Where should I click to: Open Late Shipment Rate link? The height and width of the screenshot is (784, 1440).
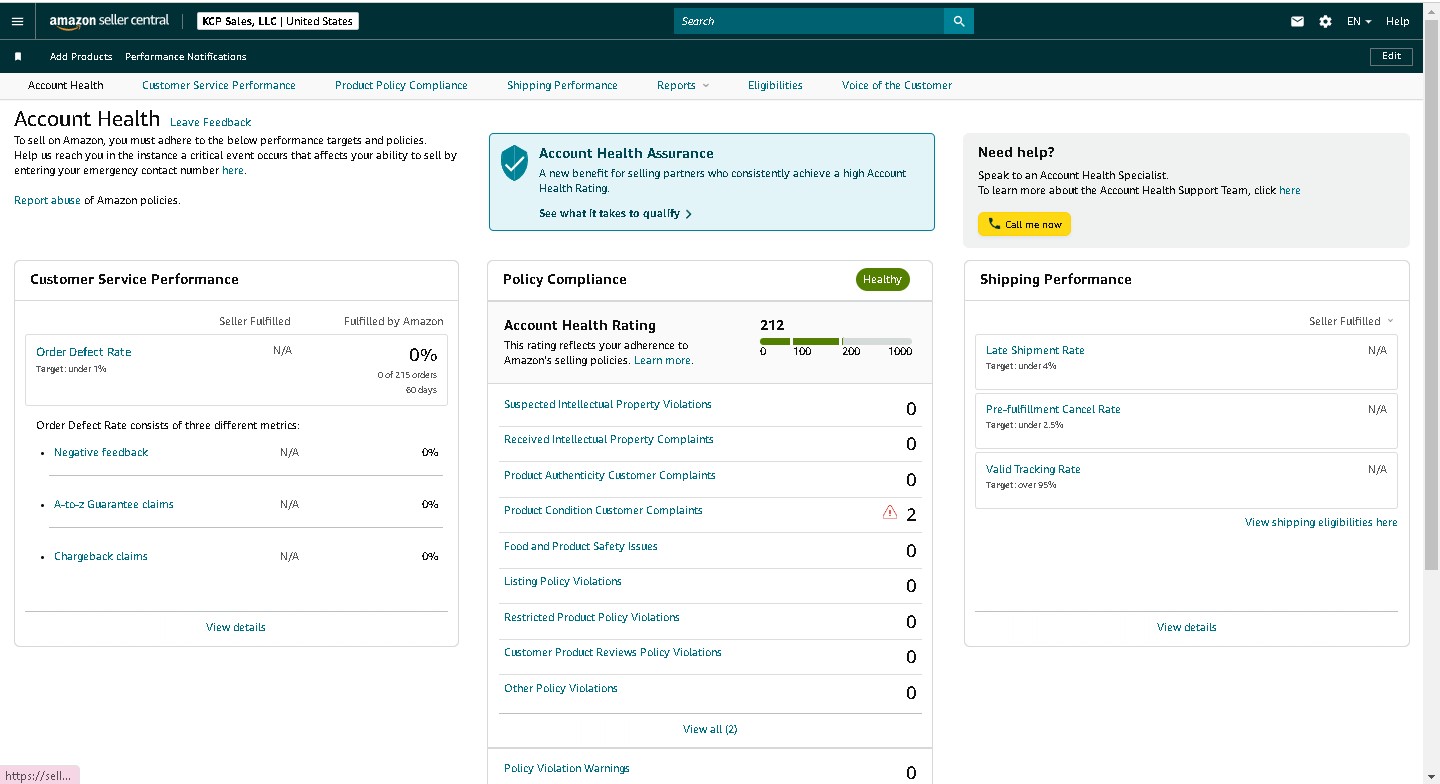click(x=1035, y=351)
